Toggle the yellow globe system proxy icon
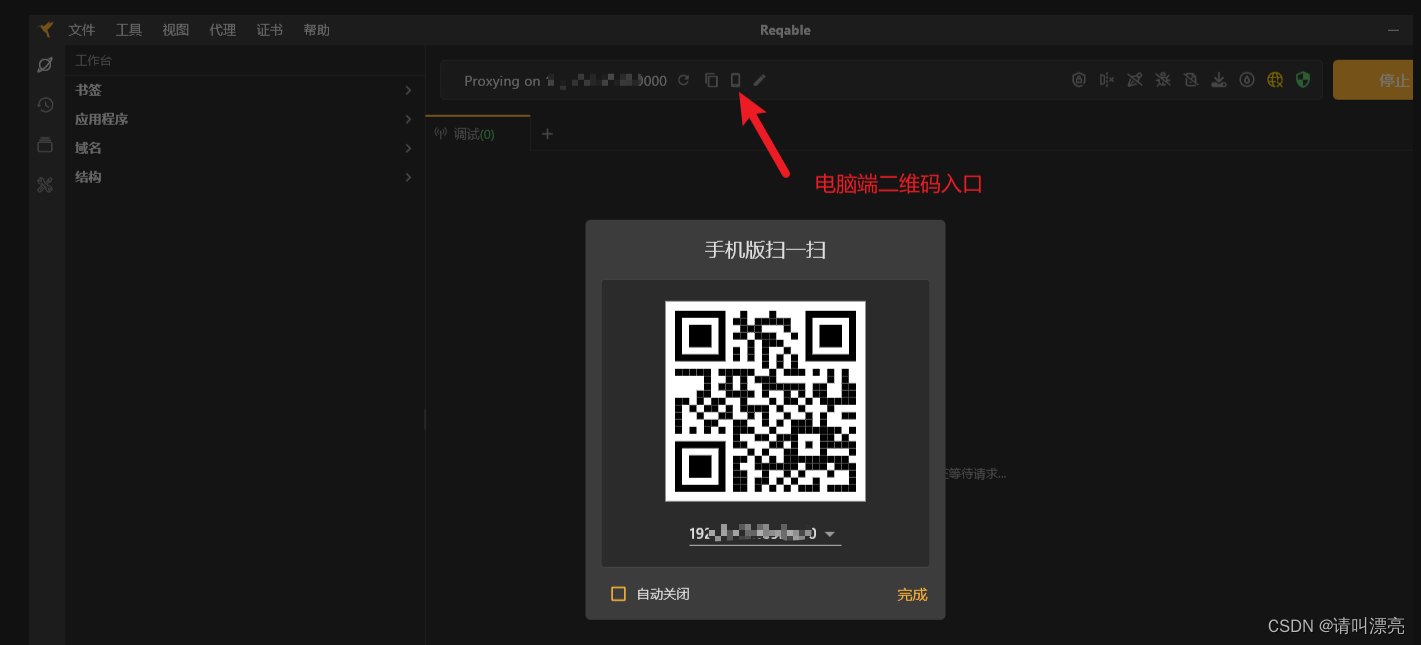Viewport: 1421px width, 645px height. [1275, 80]
